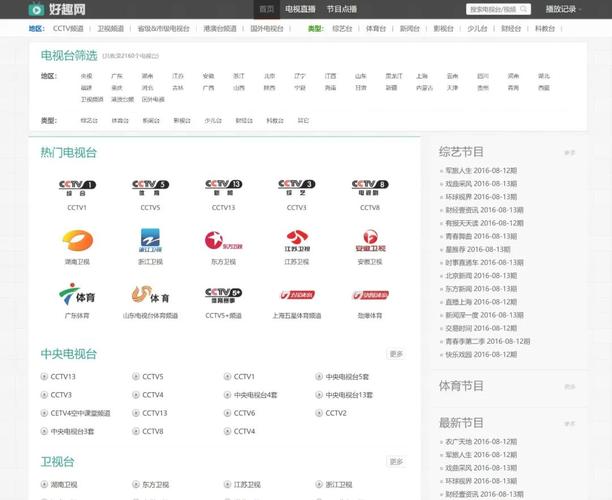Open the 劲爆体育 channel logo

(370, 295)
